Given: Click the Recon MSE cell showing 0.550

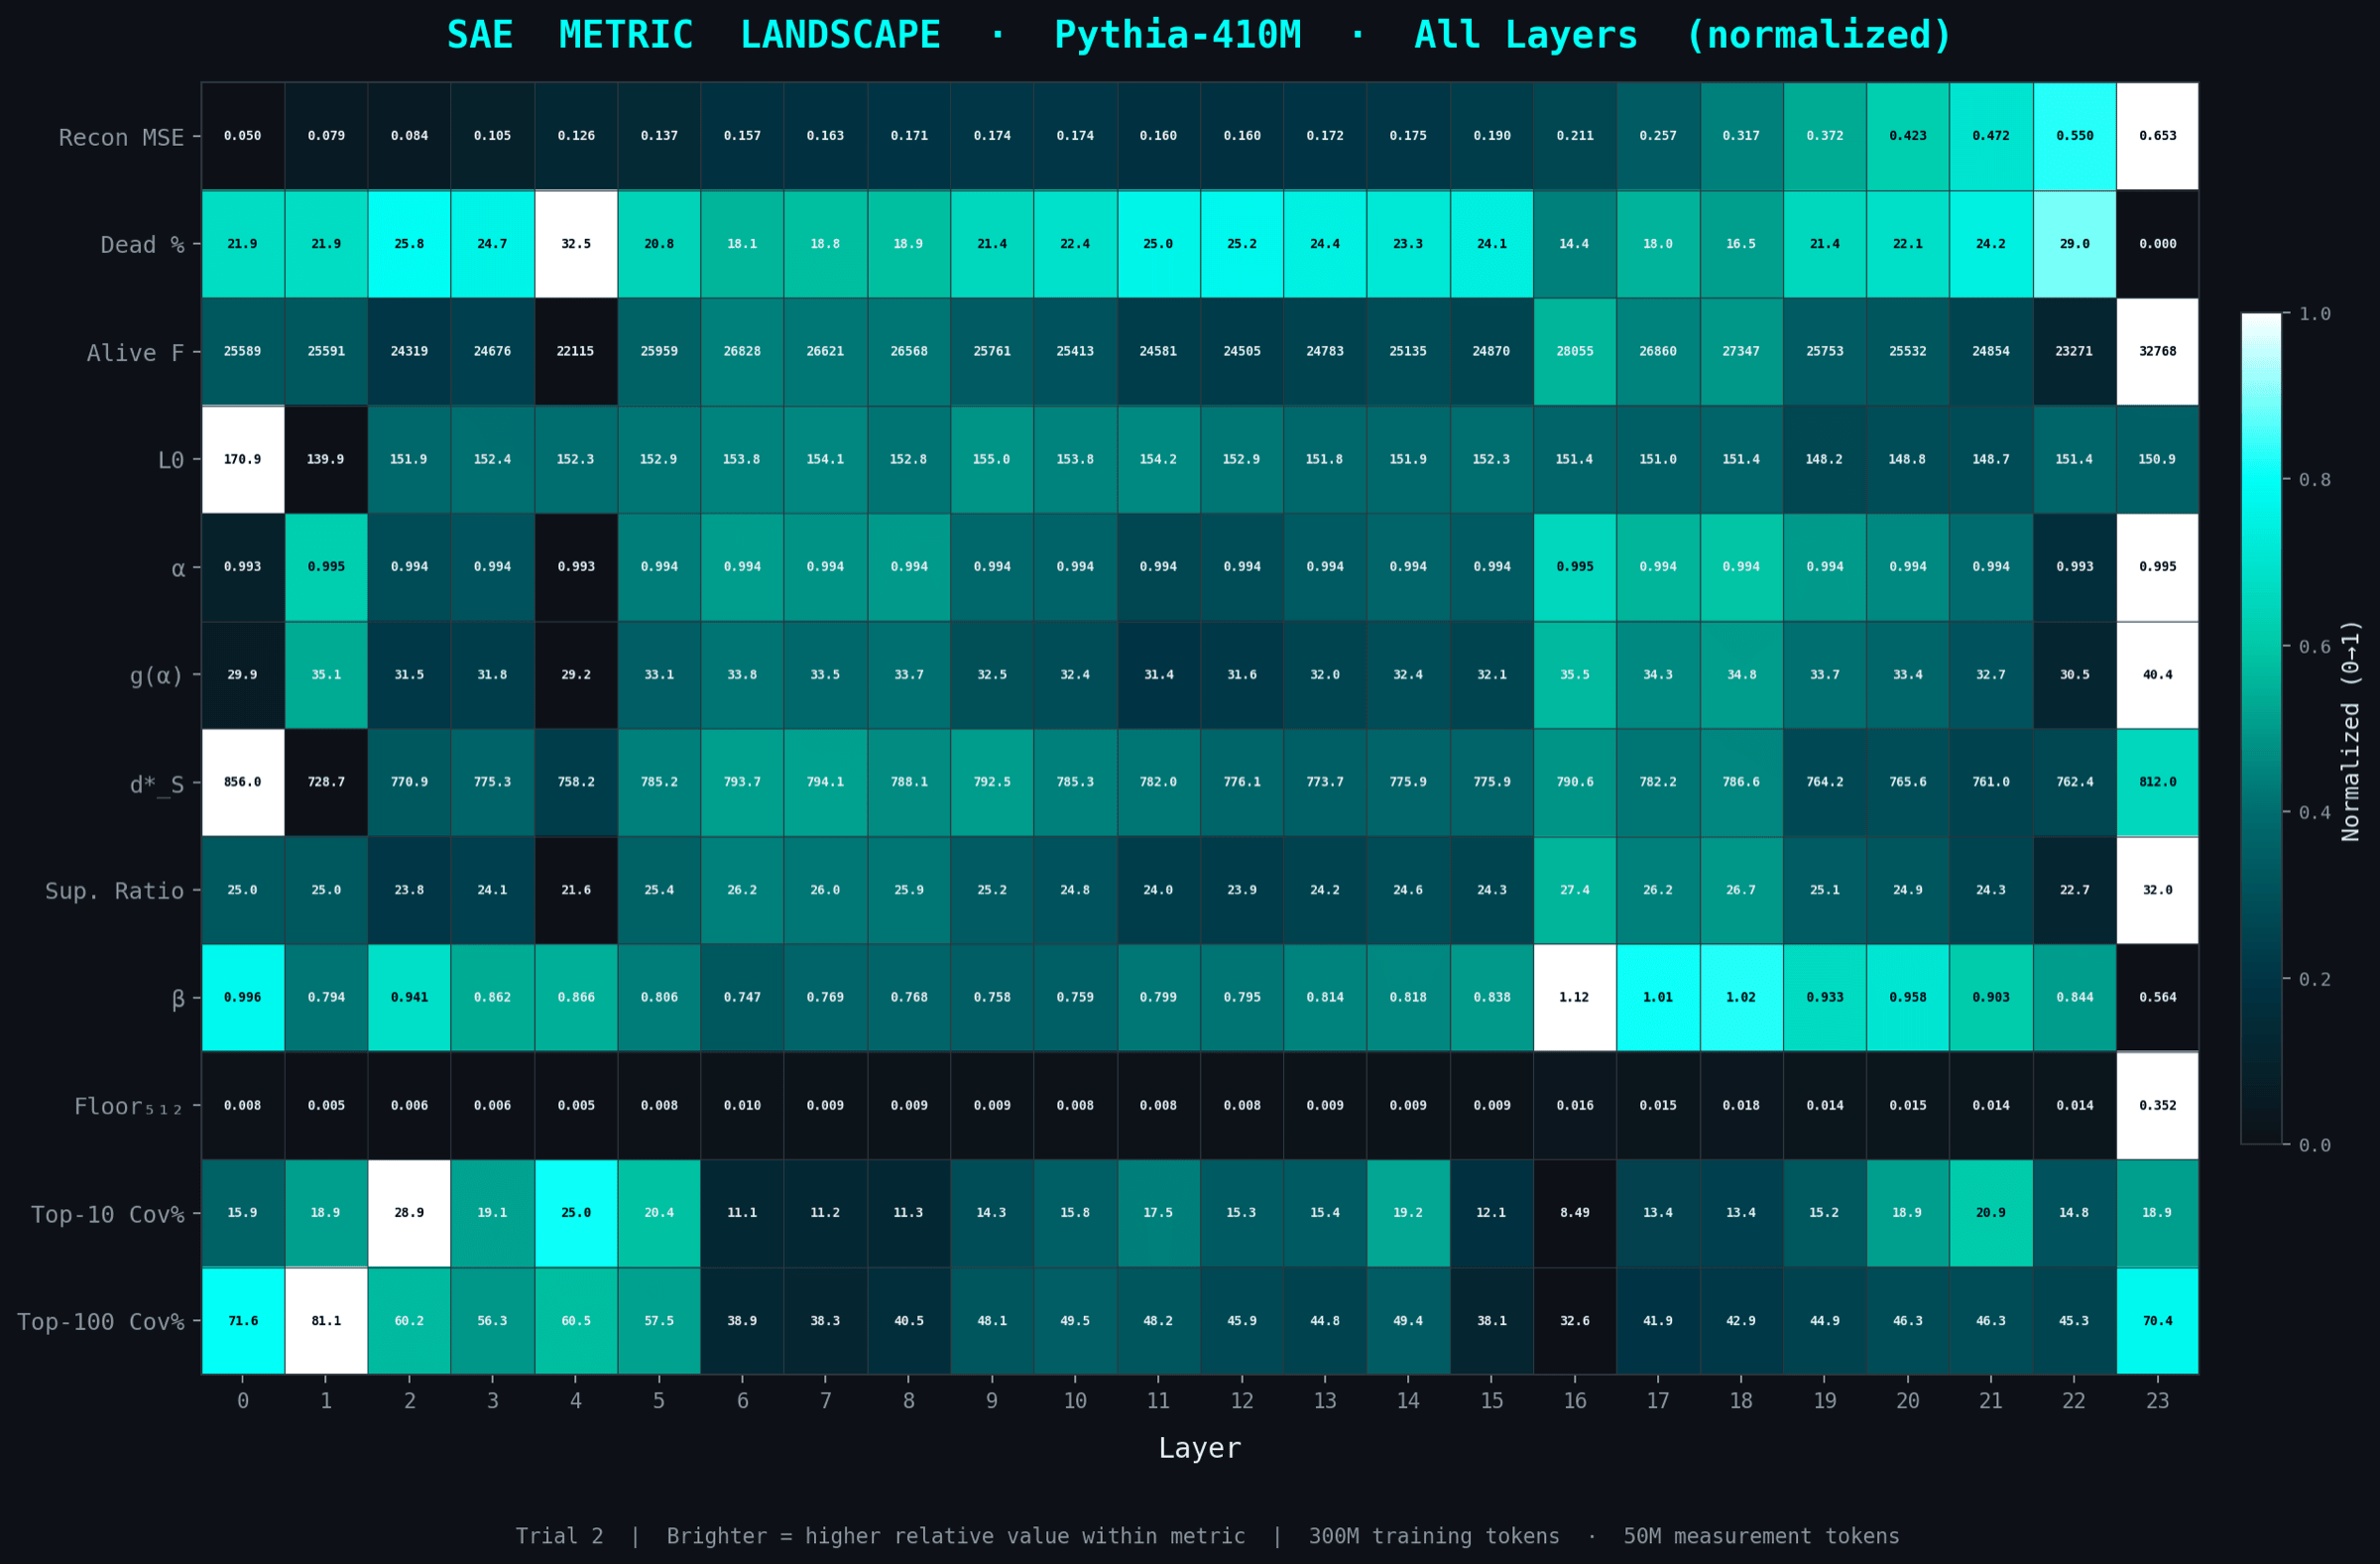Looking at the screenshot, I should (2074, 136).
